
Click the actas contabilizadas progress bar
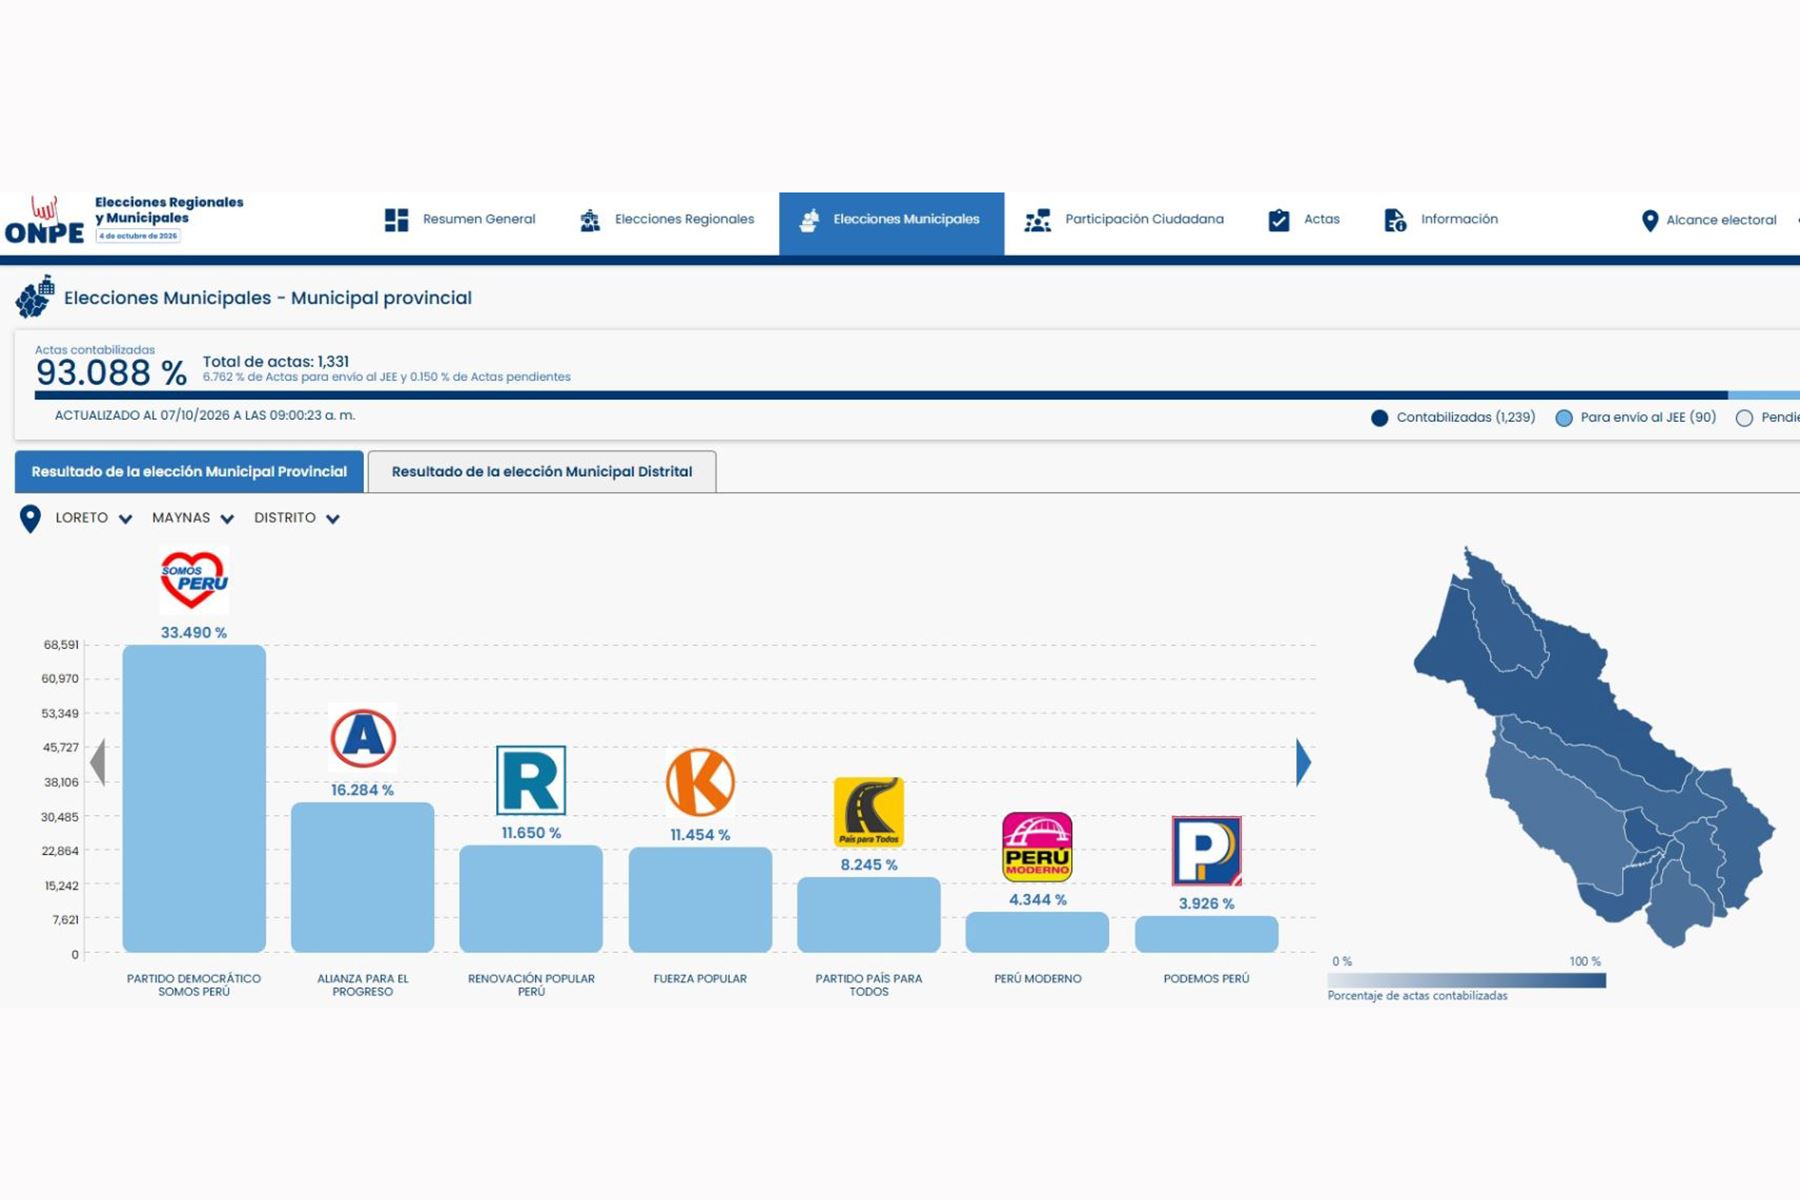tap(917, 396)
